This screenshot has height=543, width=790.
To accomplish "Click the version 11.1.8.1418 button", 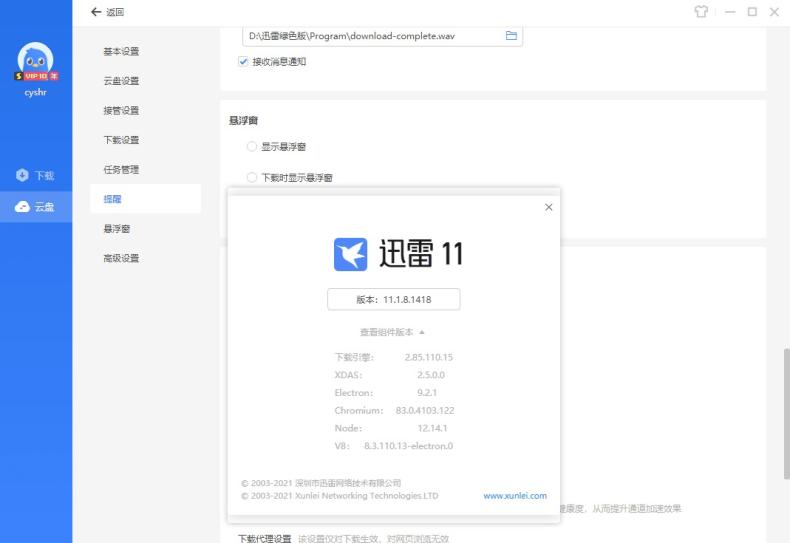I will [x=393, y=299].
